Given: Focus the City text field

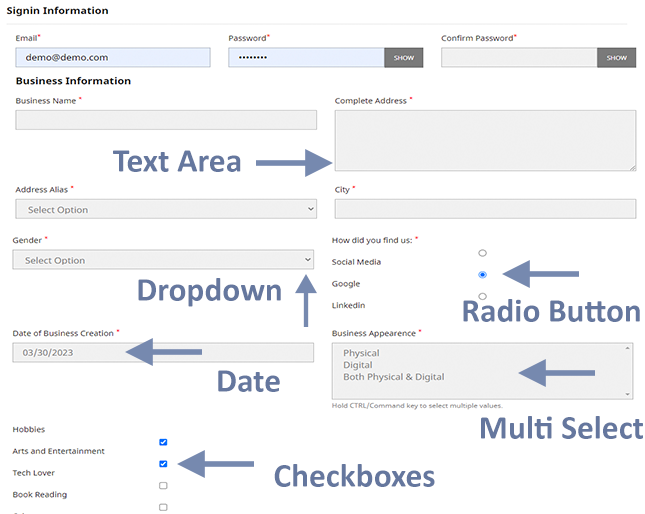Looking at the screenshot, I should click(485, 209).
